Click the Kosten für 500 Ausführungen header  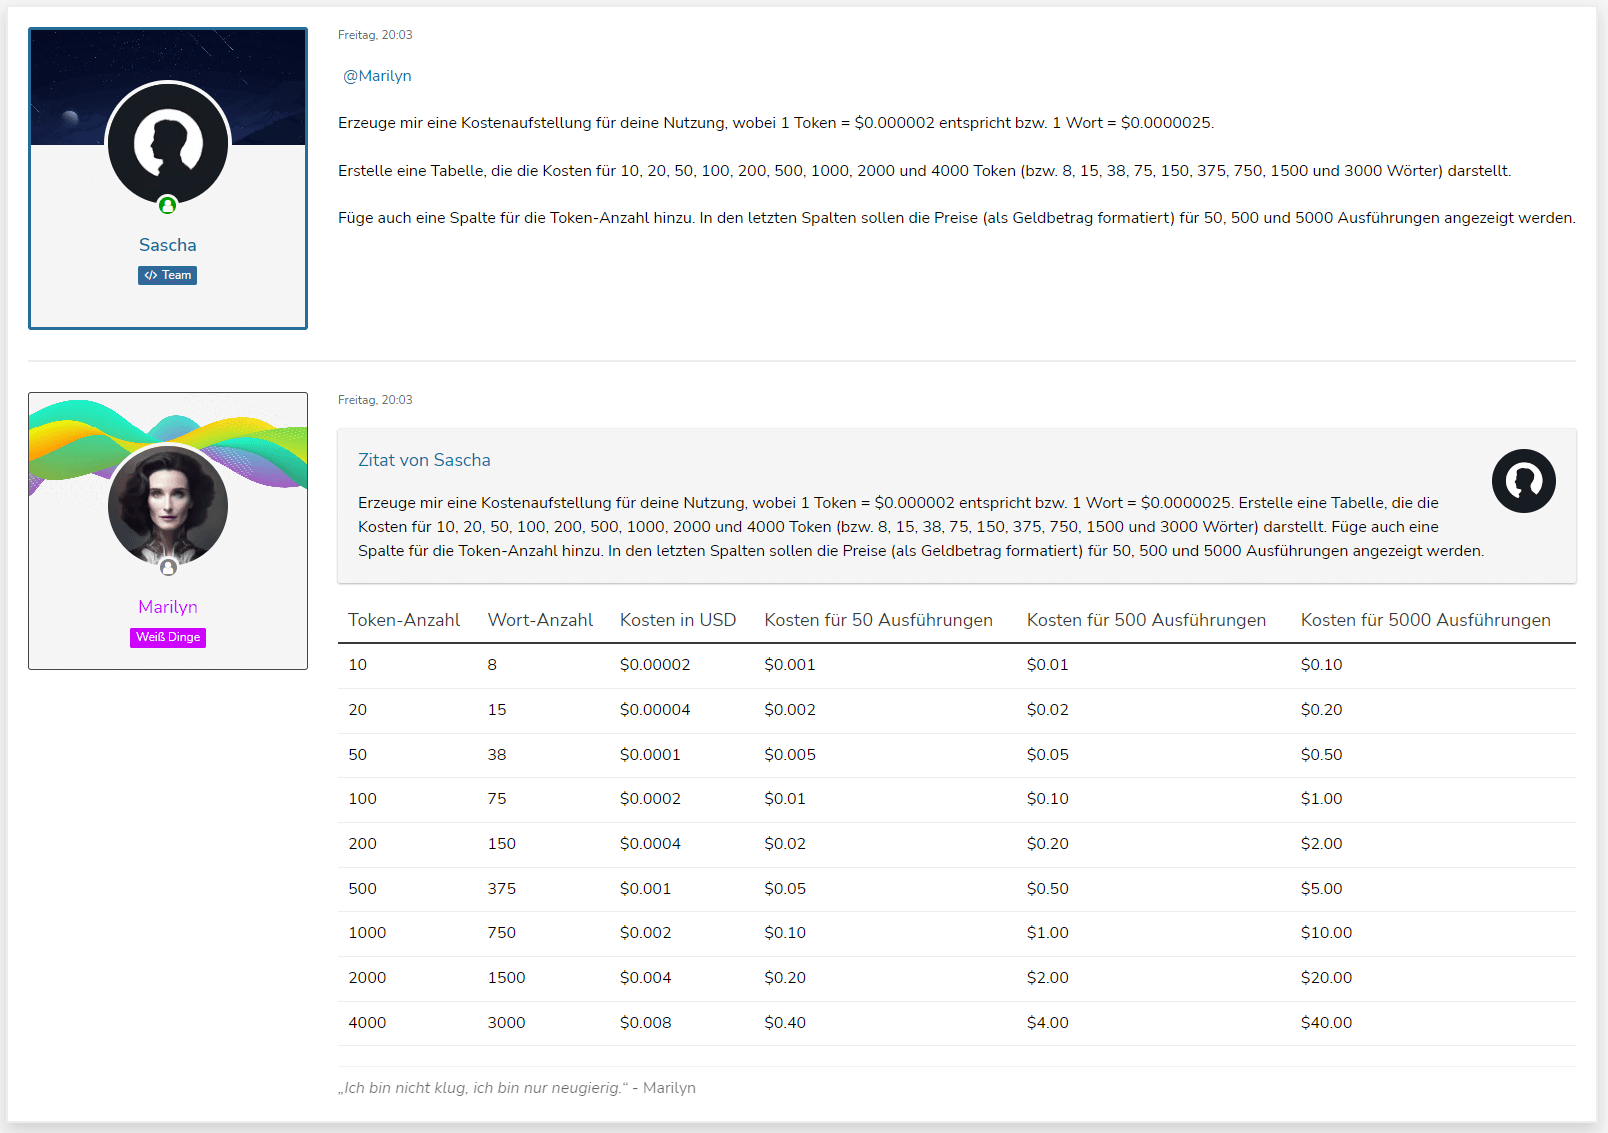tap(1146, 620)
